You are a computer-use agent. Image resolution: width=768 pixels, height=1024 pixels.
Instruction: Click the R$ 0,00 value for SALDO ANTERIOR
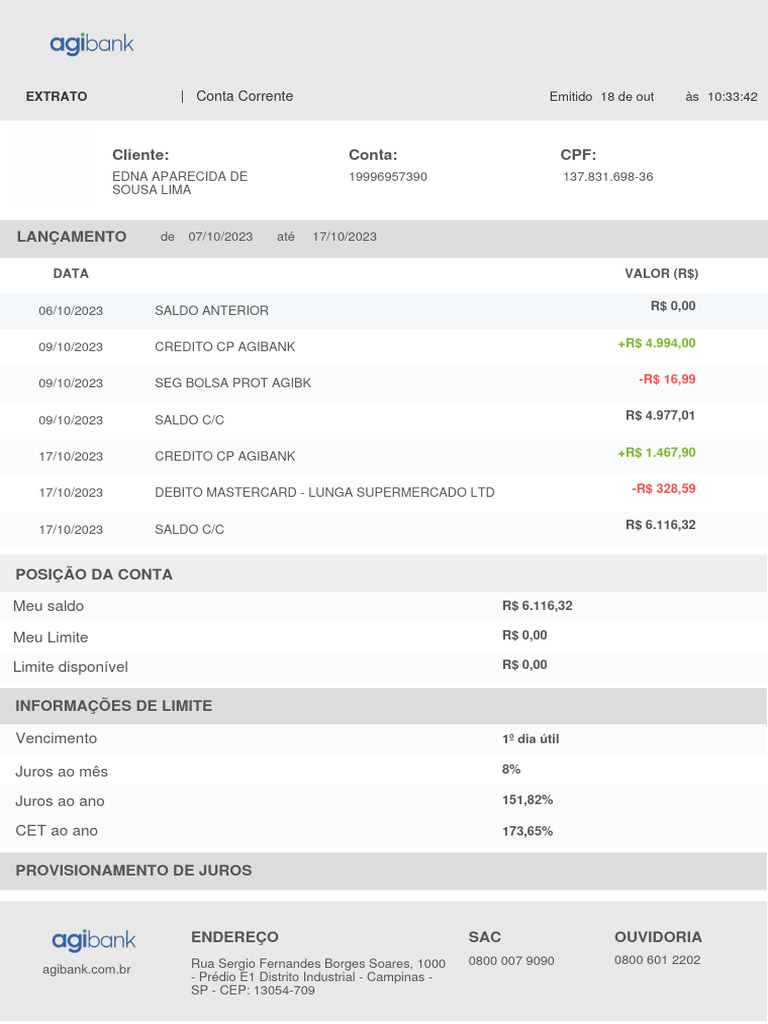673,306
